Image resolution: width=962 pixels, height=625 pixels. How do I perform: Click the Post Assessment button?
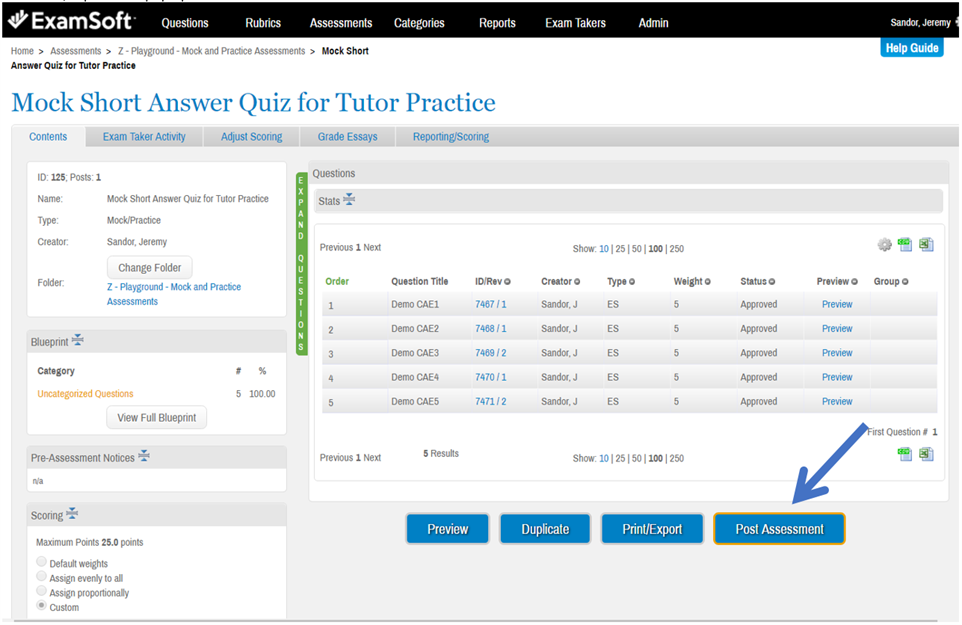pos(779,529)
